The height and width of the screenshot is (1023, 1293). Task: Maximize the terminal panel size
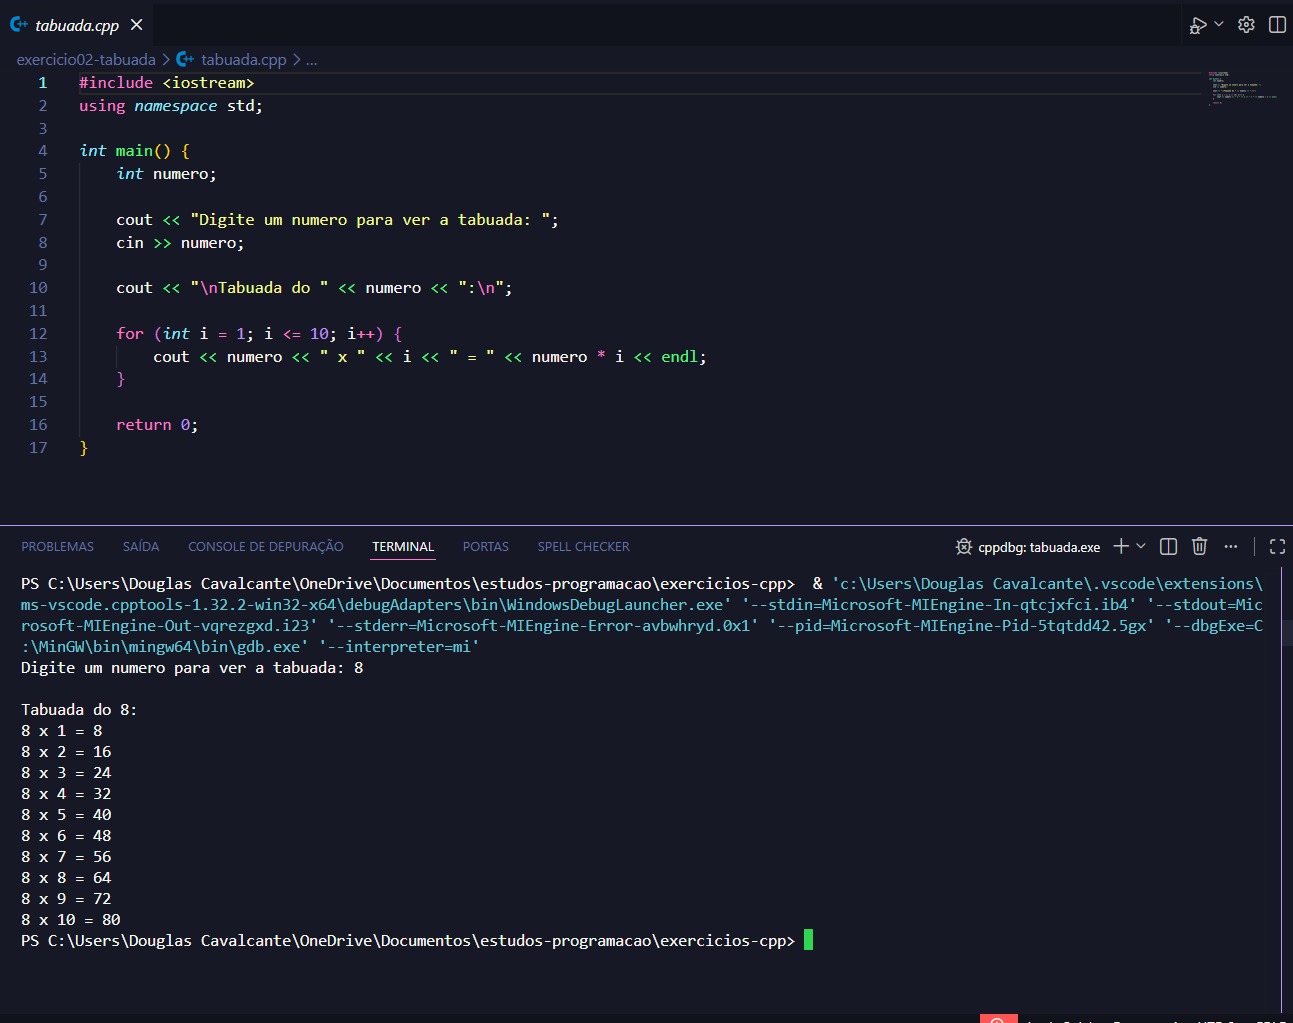[1277, 546]
